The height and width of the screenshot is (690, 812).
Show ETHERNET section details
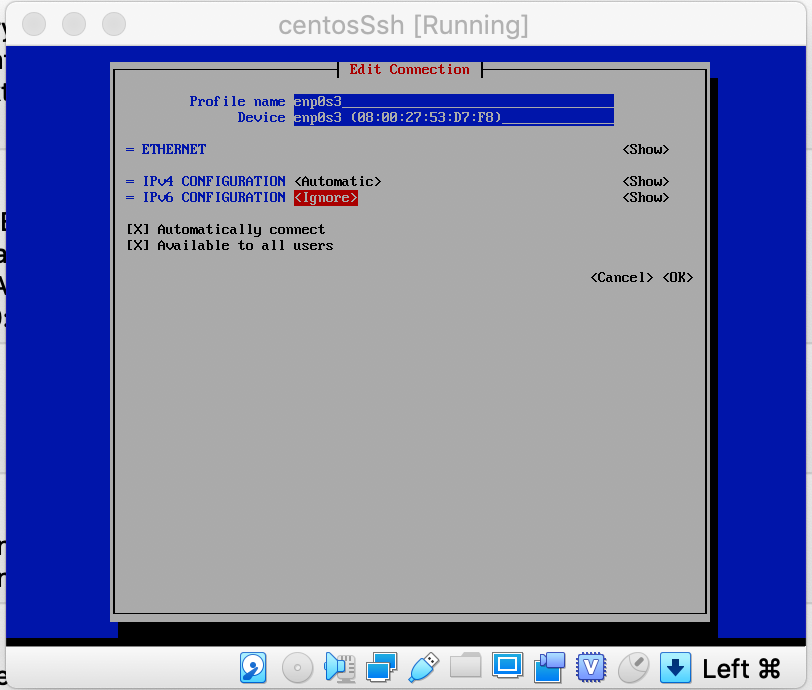(x=645, y=149)
